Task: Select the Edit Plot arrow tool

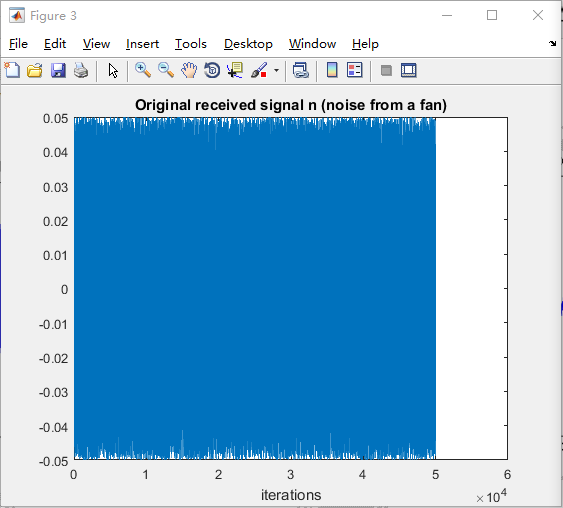Action: click(x=113, y=70)
